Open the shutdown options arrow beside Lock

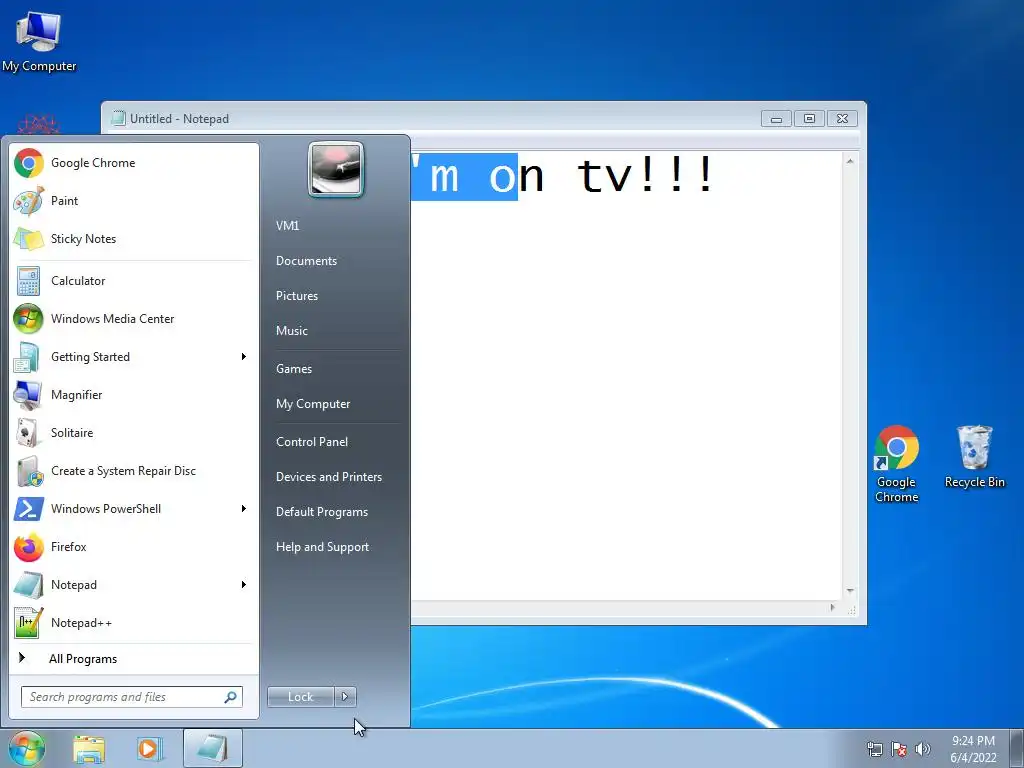point(345,697)
